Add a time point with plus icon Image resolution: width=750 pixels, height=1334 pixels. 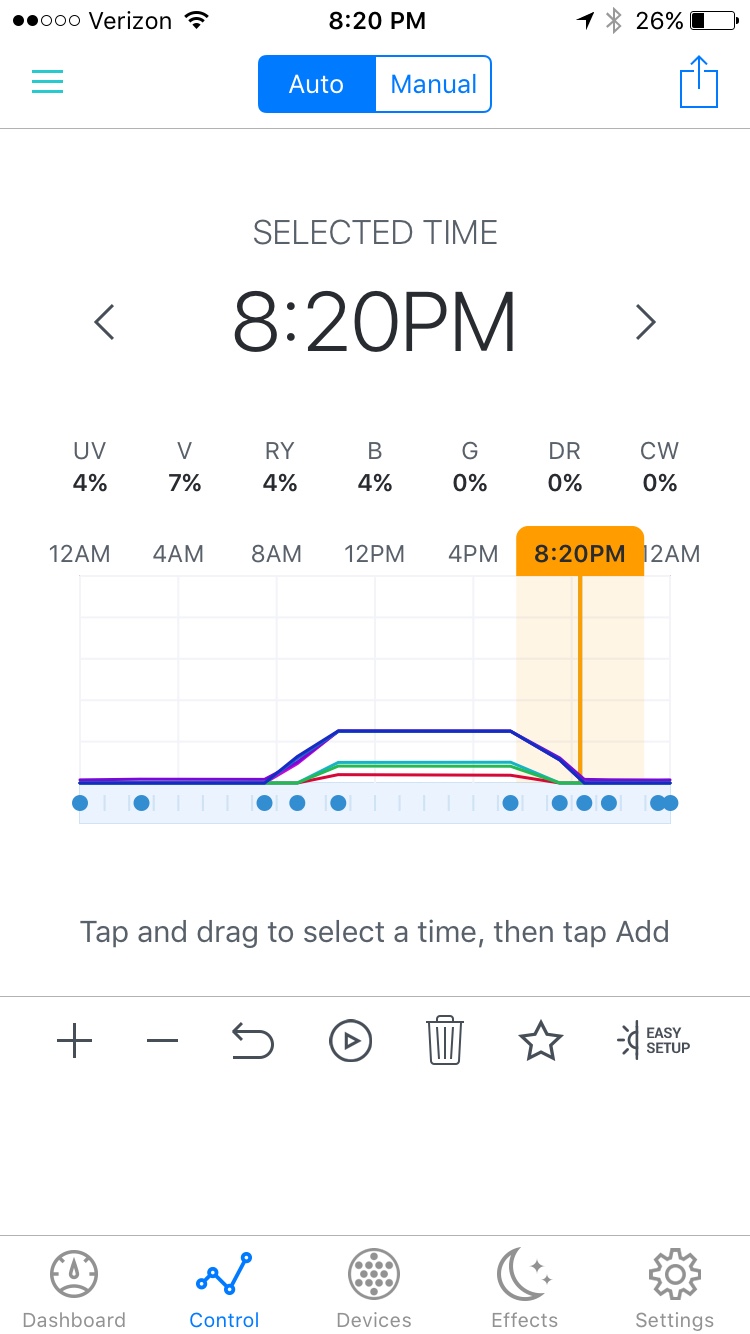coord(74,1042)
